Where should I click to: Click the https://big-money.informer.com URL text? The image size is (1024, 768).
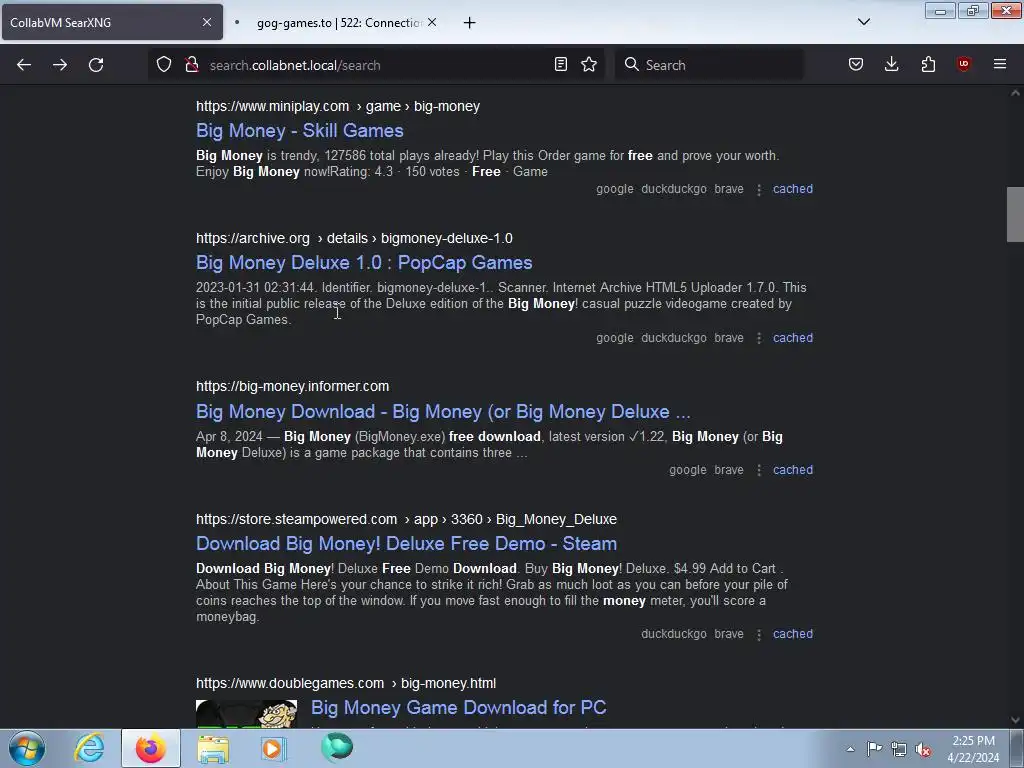pos(293,386)
